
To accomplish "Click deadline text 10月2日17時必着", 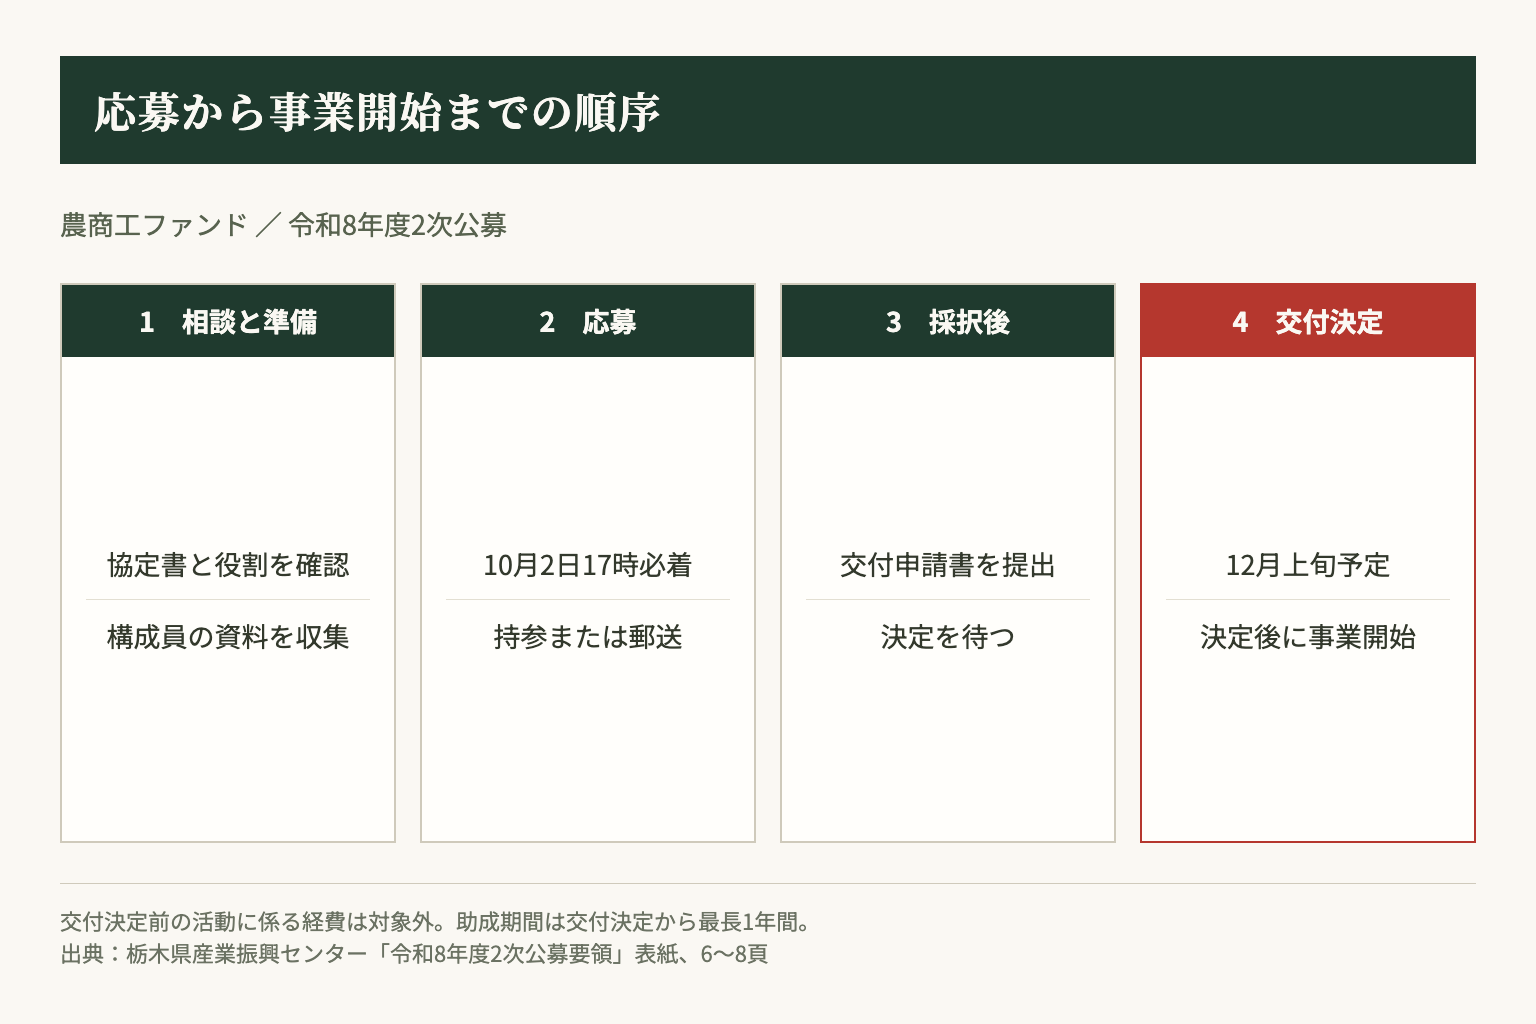I will tap(588, 565).
